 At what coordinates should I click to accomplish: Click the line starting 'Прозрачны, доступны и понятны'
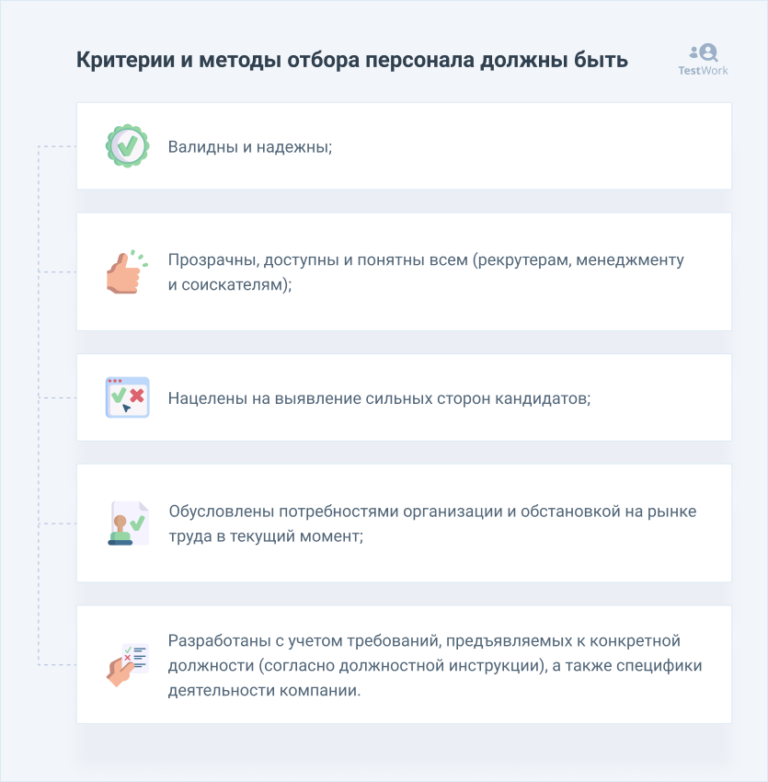click(425, 260)
